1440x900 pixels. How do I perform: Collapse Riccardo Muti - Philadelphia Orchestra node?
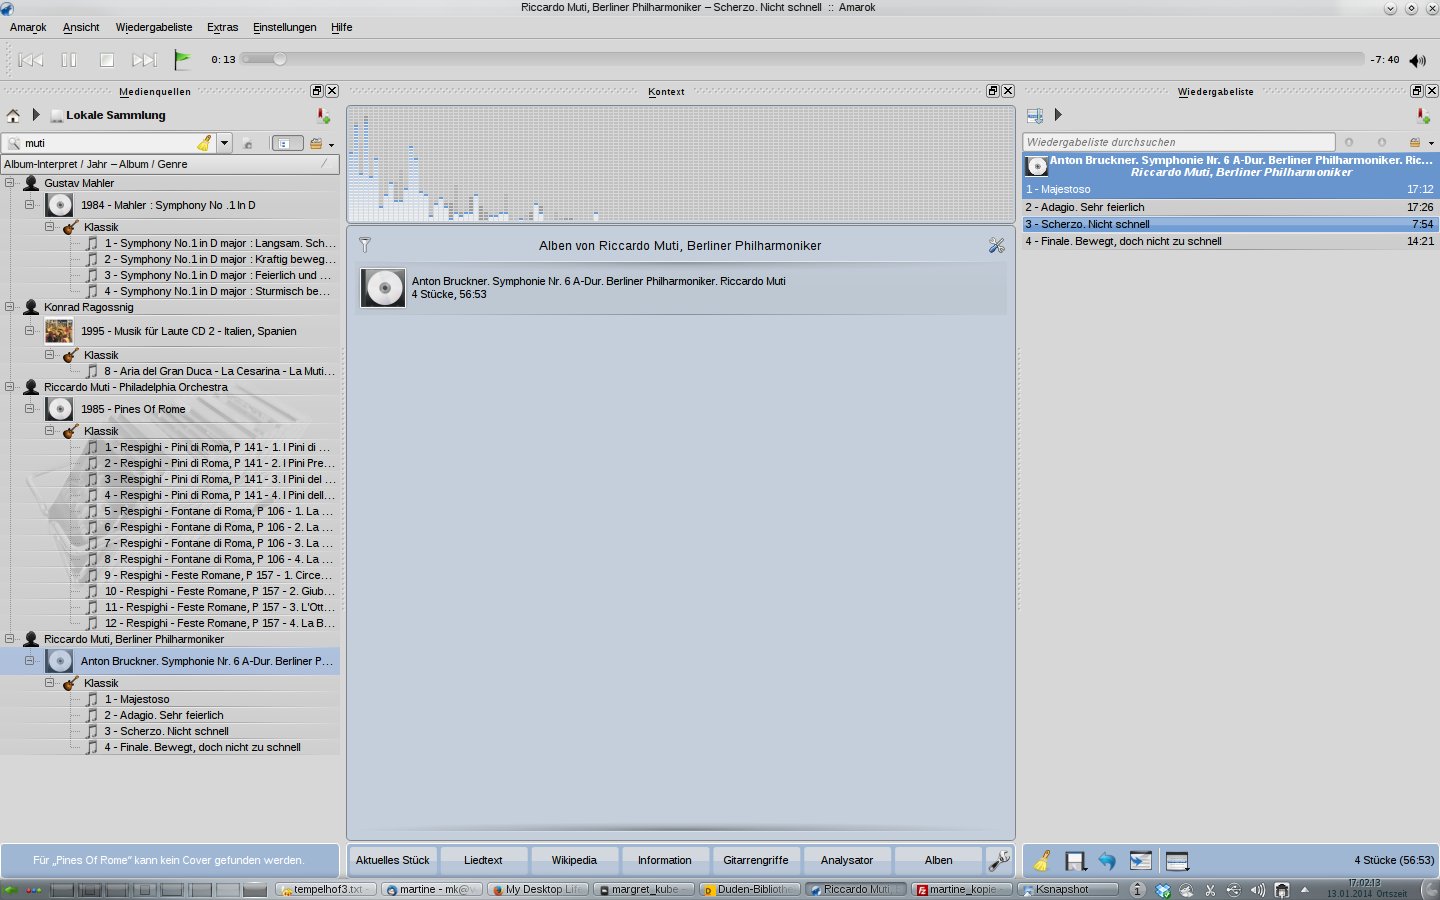tap(9, 387)
